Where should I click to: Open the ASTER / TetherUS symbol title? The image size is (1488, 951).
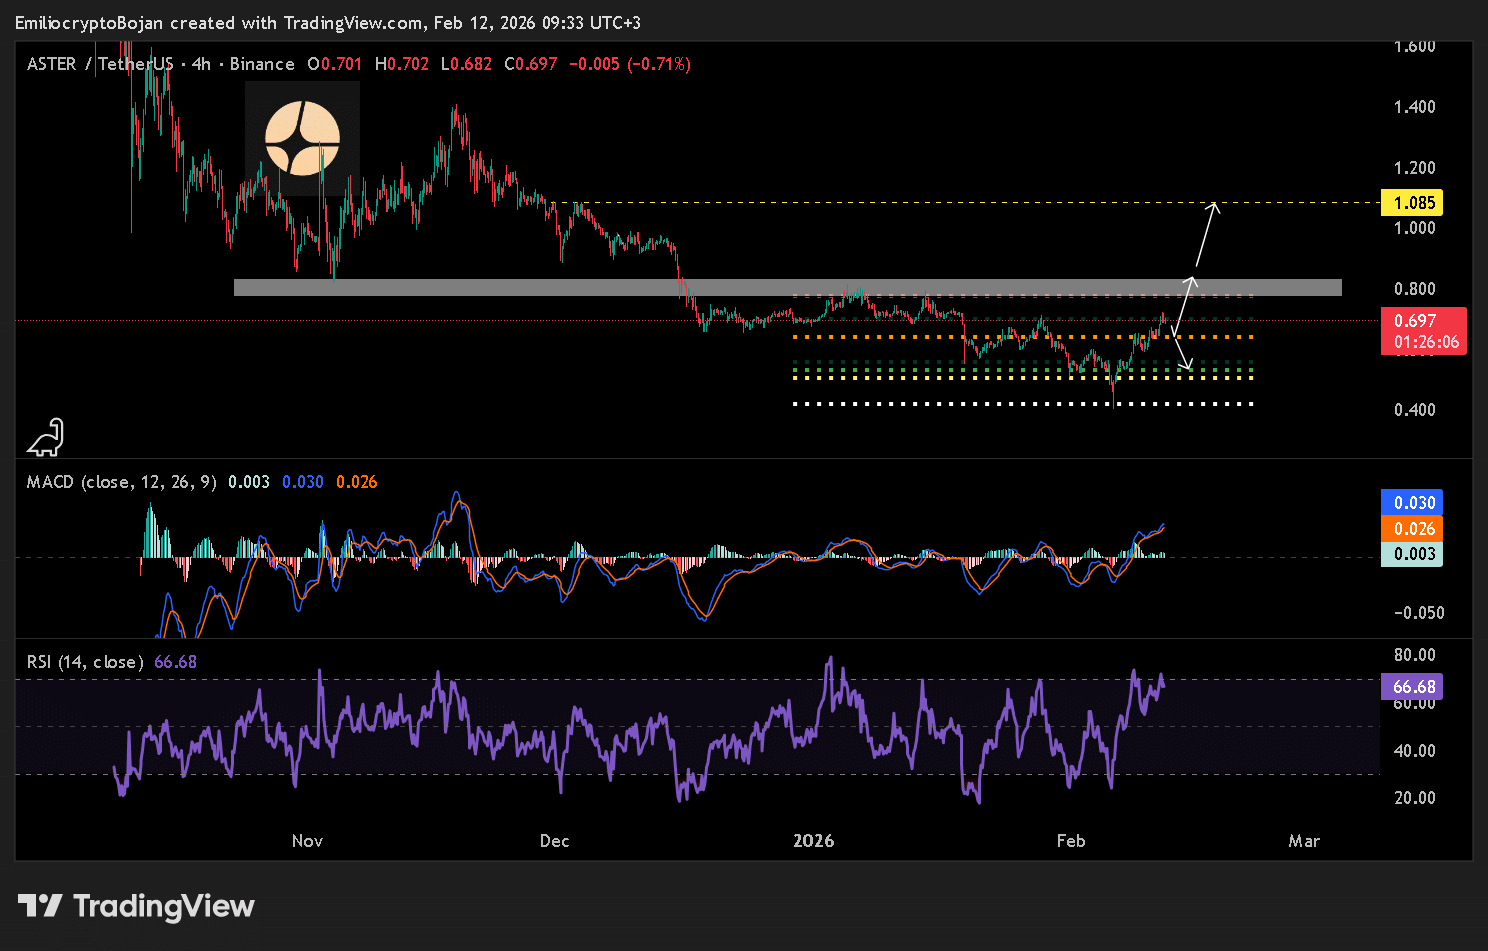coord(100,64)
